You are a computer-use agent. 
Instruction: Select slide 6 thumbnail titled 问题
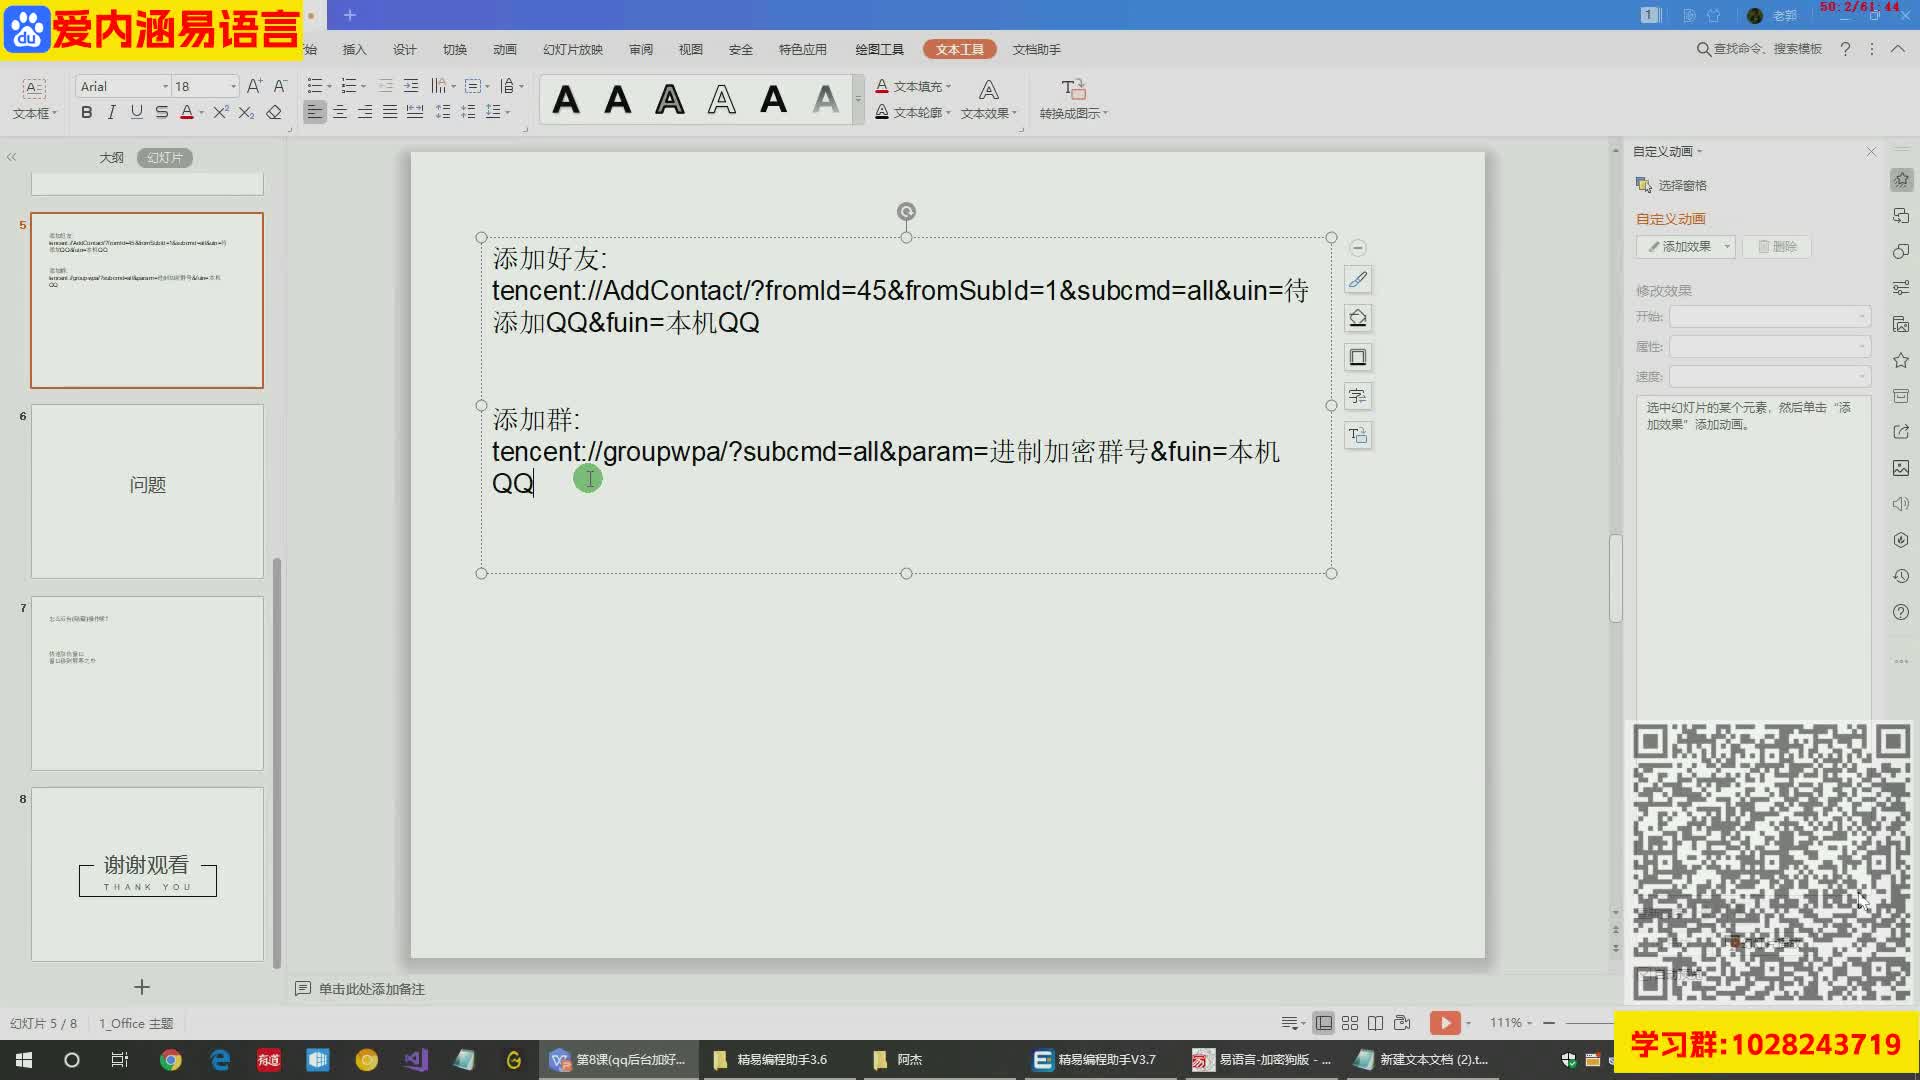coord(147,491)
